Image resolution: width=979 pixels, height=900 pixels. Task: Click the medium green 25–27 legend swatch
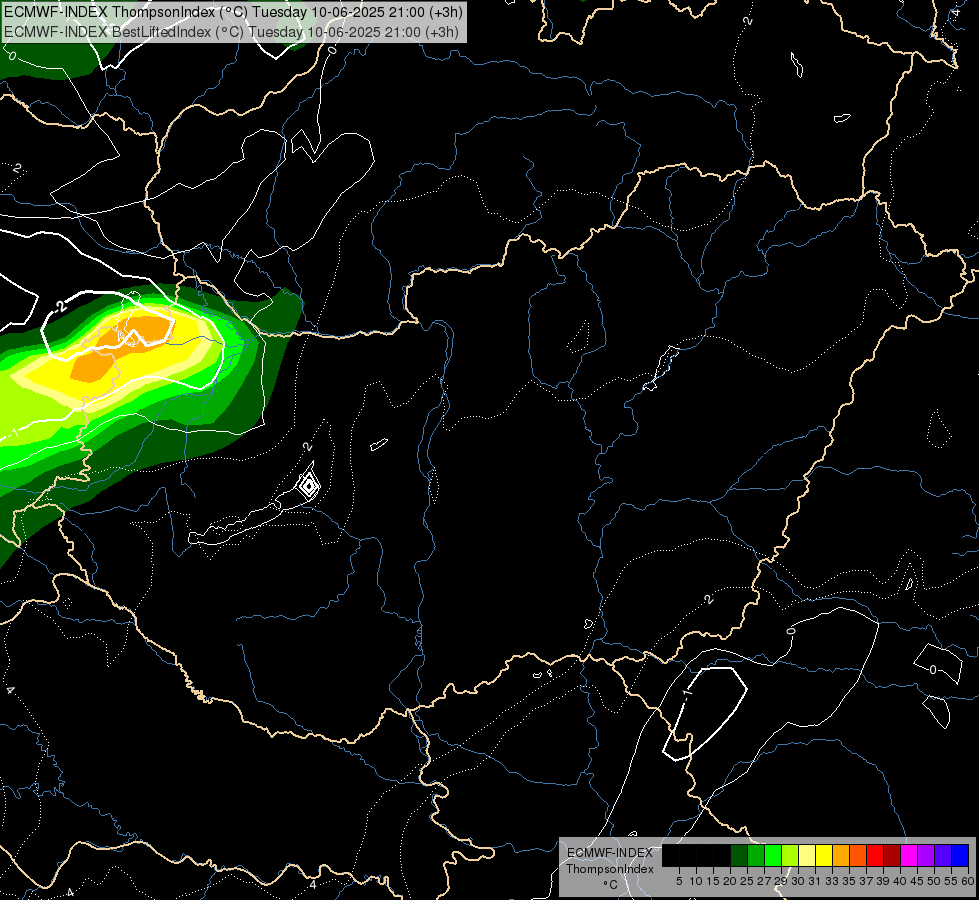click(x=756, y=855)
